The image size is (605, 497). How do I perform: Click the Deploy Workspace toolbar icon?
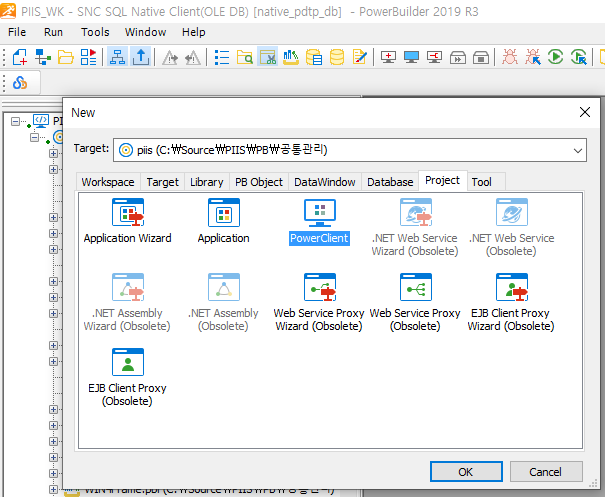pos(434,57)
